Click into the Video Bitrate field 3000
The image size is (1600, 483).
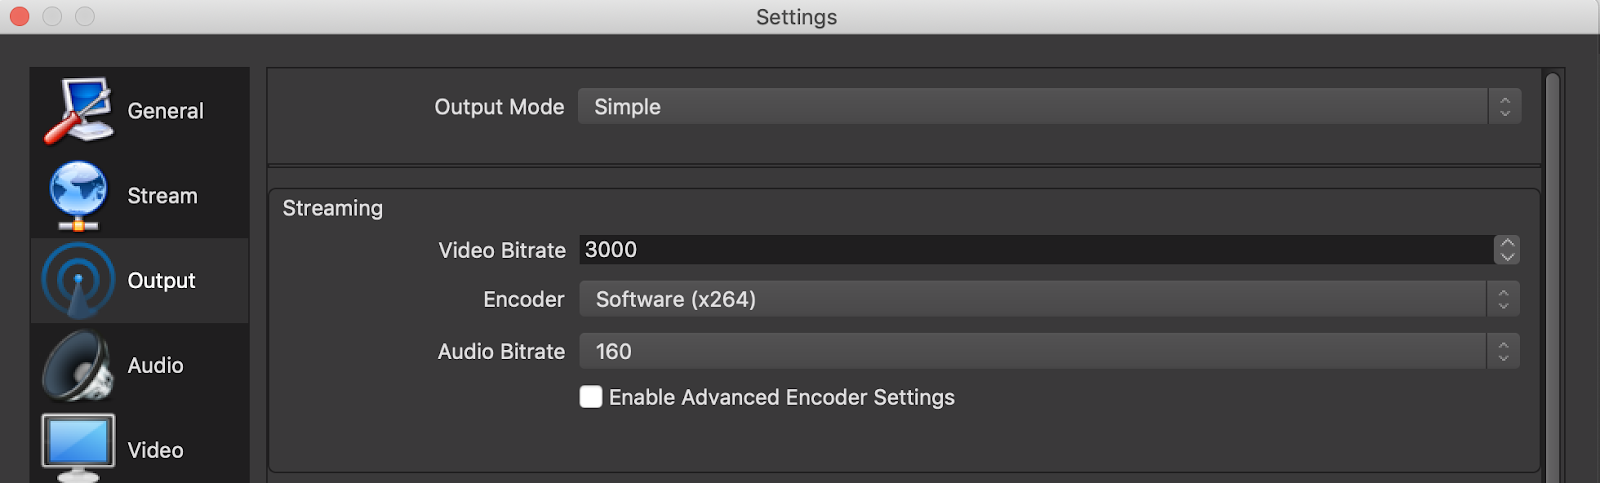(1036, 250)
